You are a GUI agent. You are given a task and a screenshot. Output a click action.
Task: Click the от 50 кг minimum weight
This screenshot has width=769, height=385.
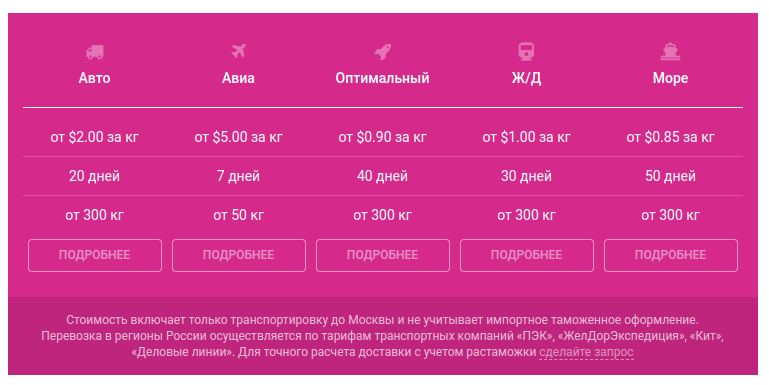238,215
